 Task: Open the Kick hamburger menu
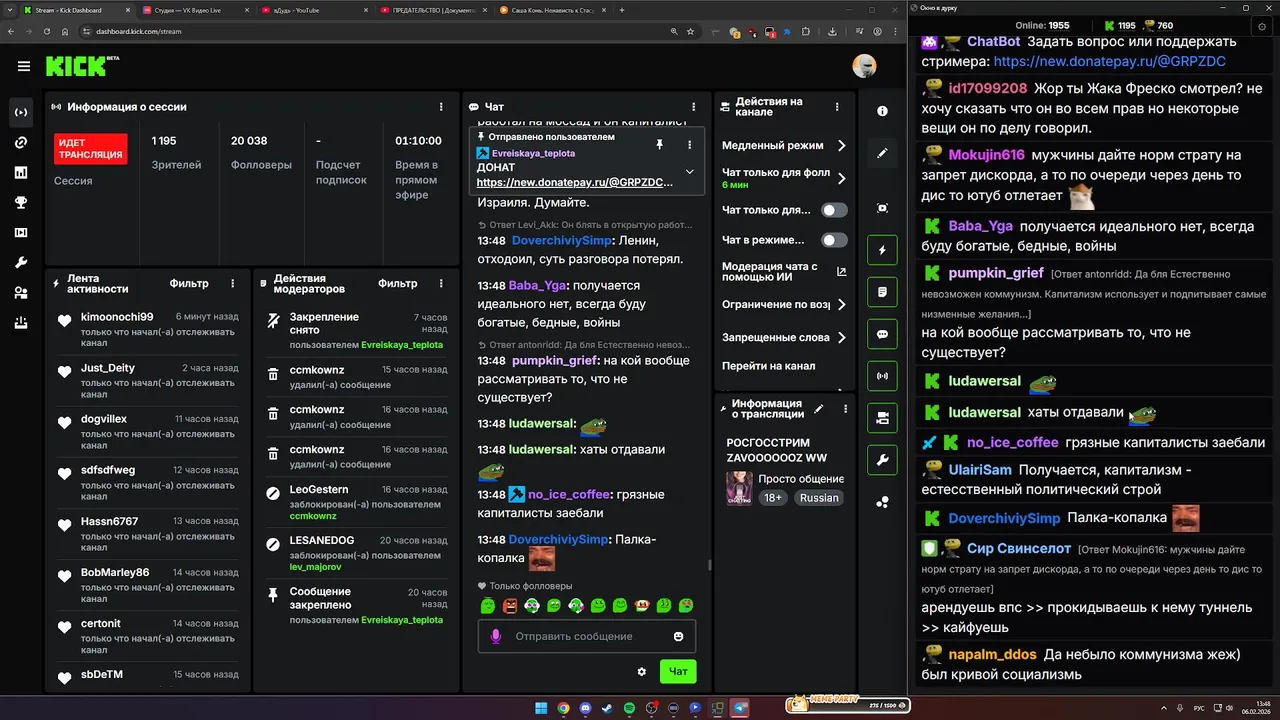24,67
